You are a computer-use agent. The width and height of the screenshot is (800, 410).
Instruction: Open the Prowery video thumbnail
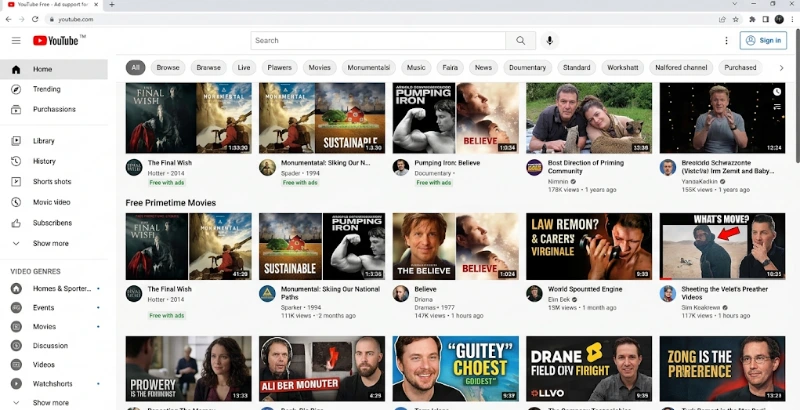(x=188, y=369)
